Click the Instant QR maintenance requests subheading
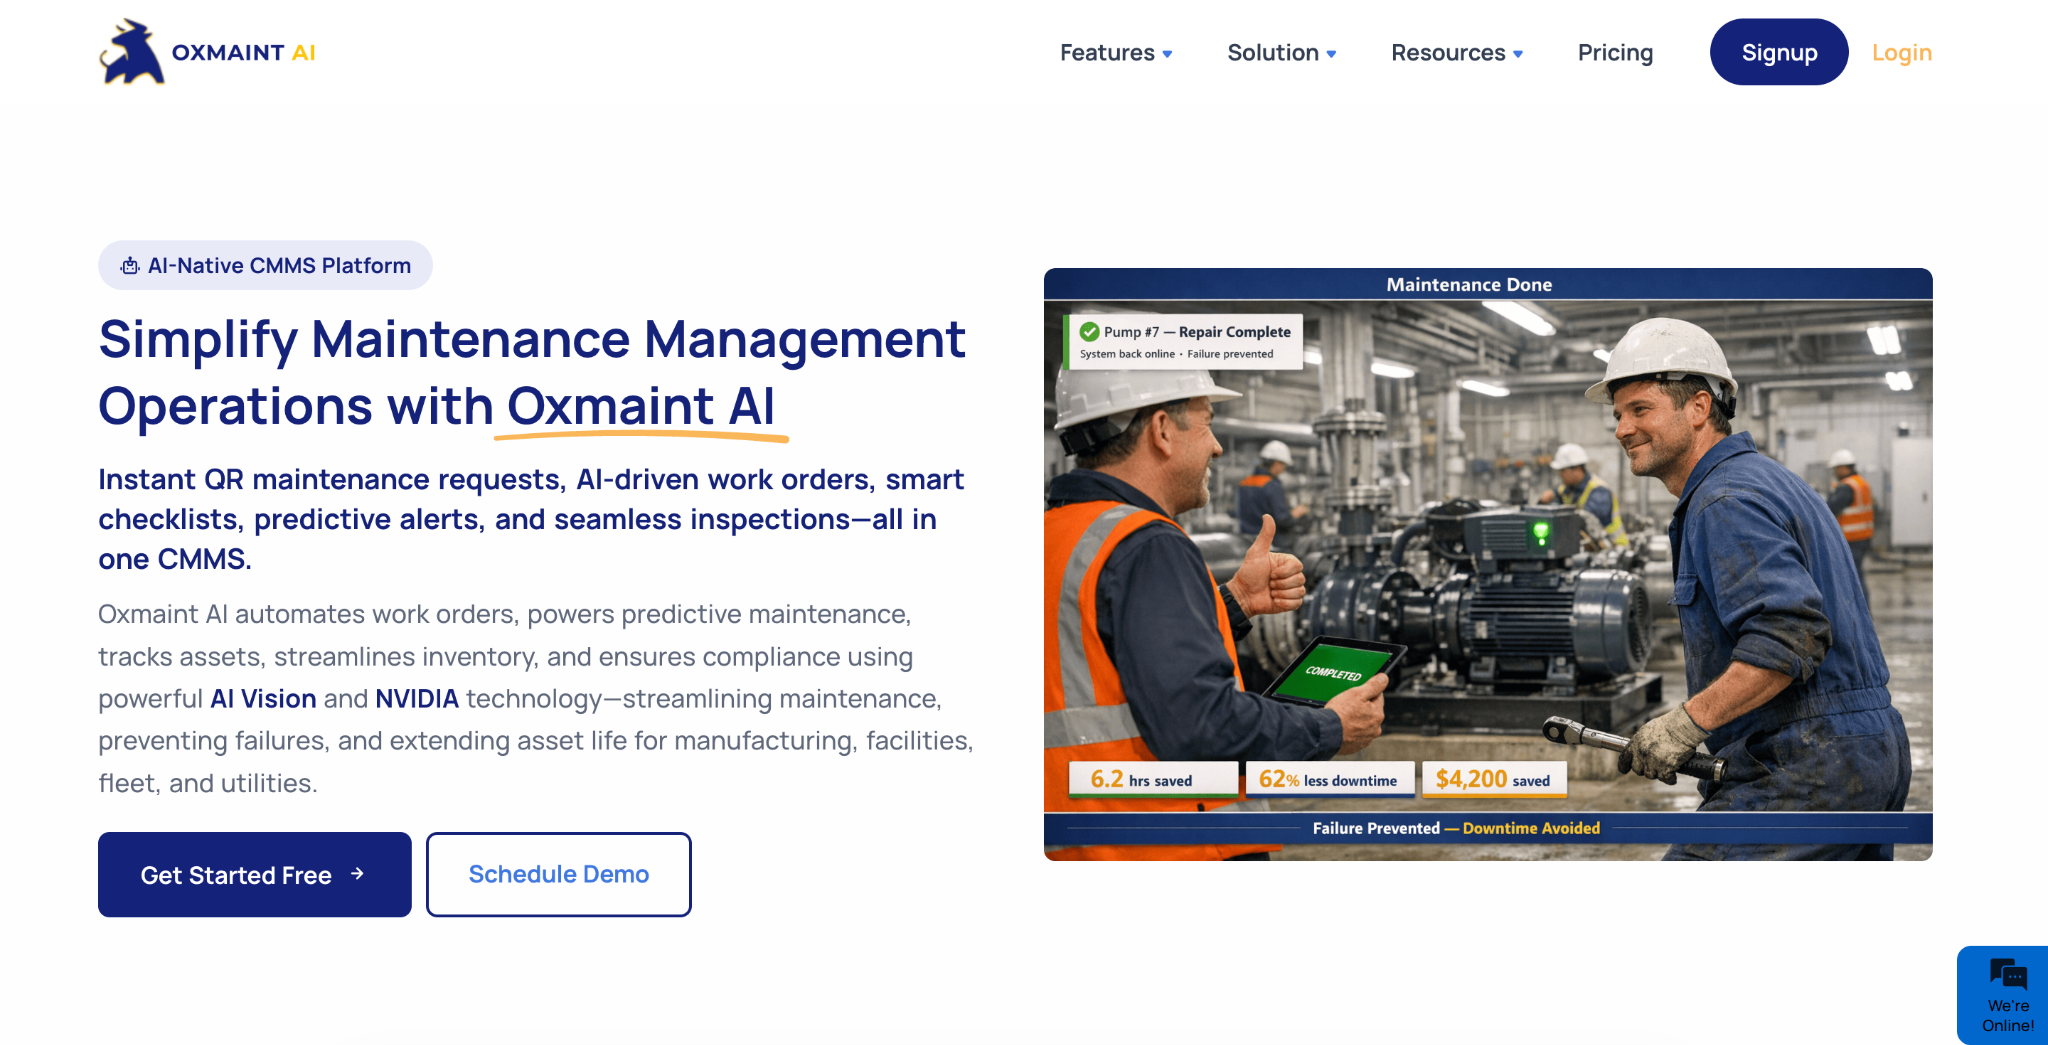 531,519
